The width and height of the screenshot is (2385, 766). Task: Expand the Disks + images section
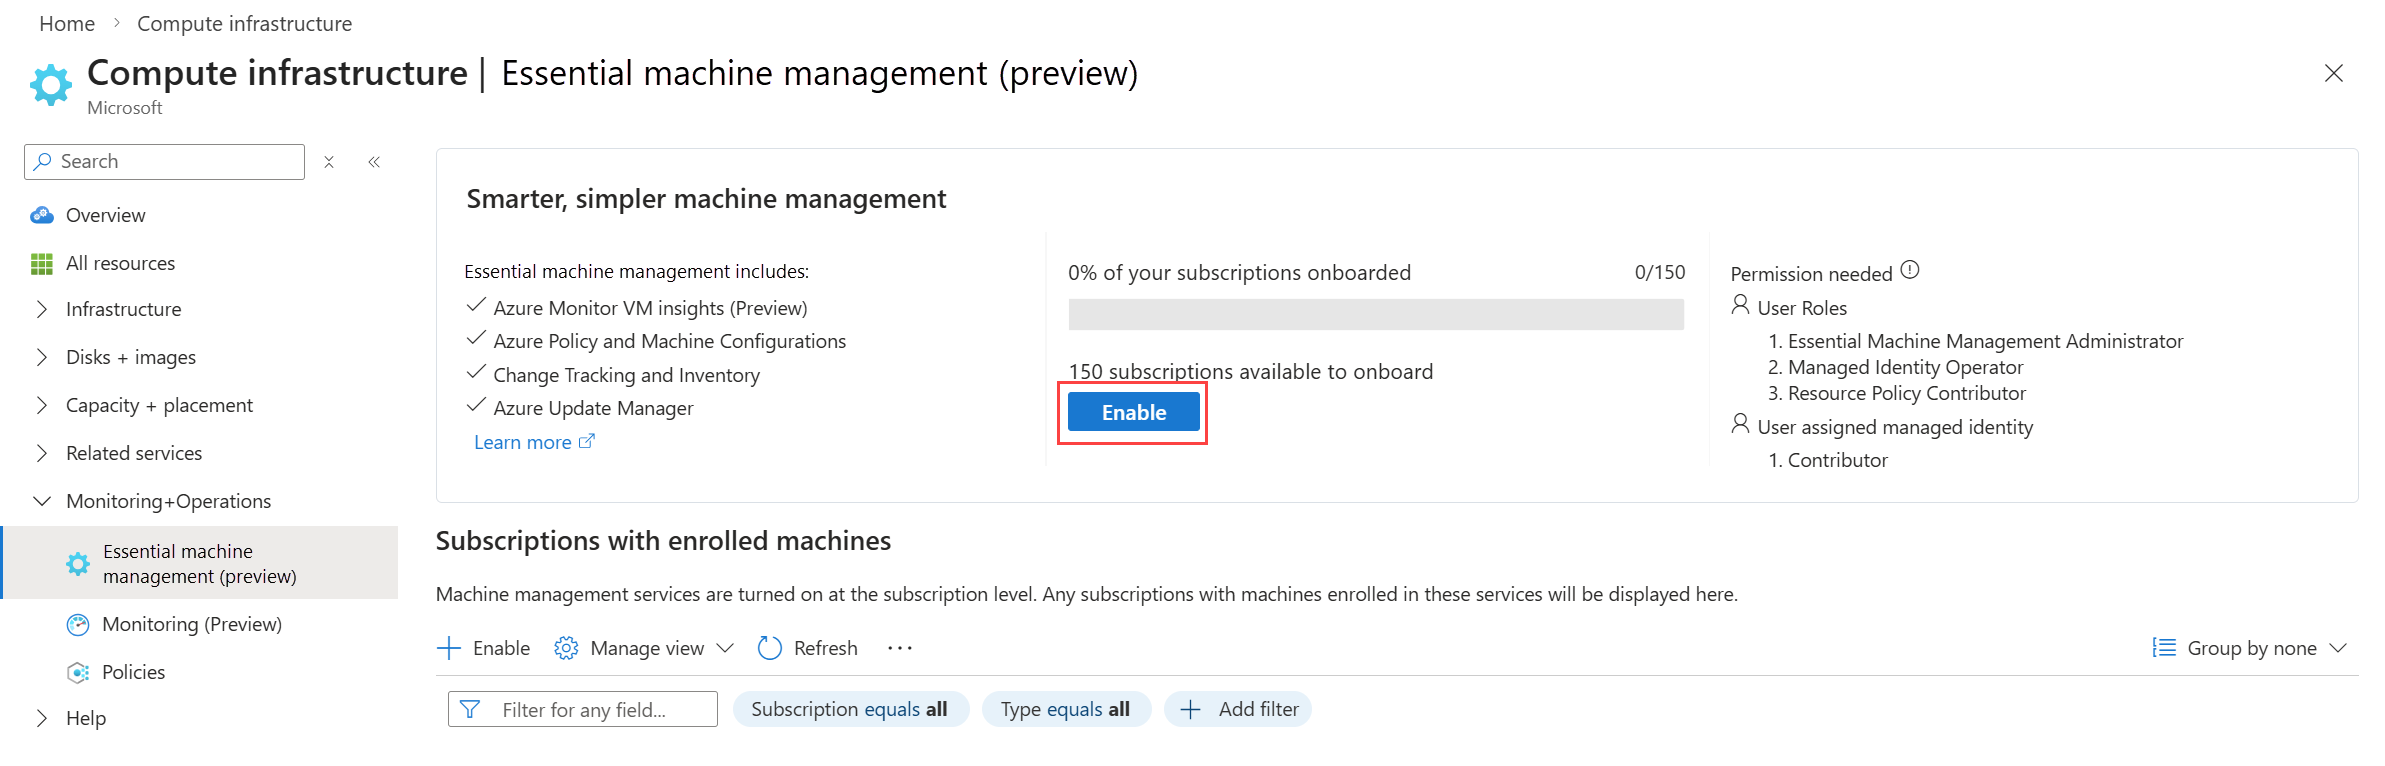coord(42,357)
